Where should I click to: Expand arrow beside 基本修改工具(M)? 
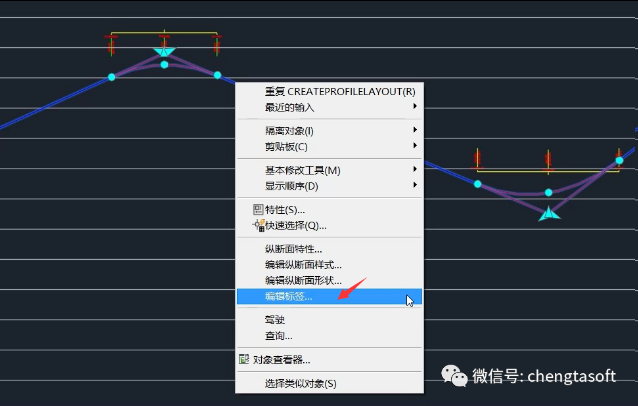(x=415, y=169)
